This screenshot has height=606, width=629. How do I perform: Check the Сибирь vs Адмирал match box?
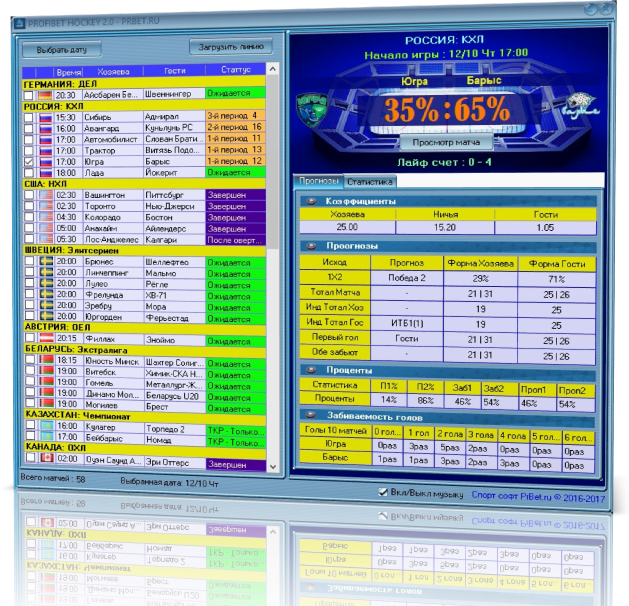click(x=28, y=118)
